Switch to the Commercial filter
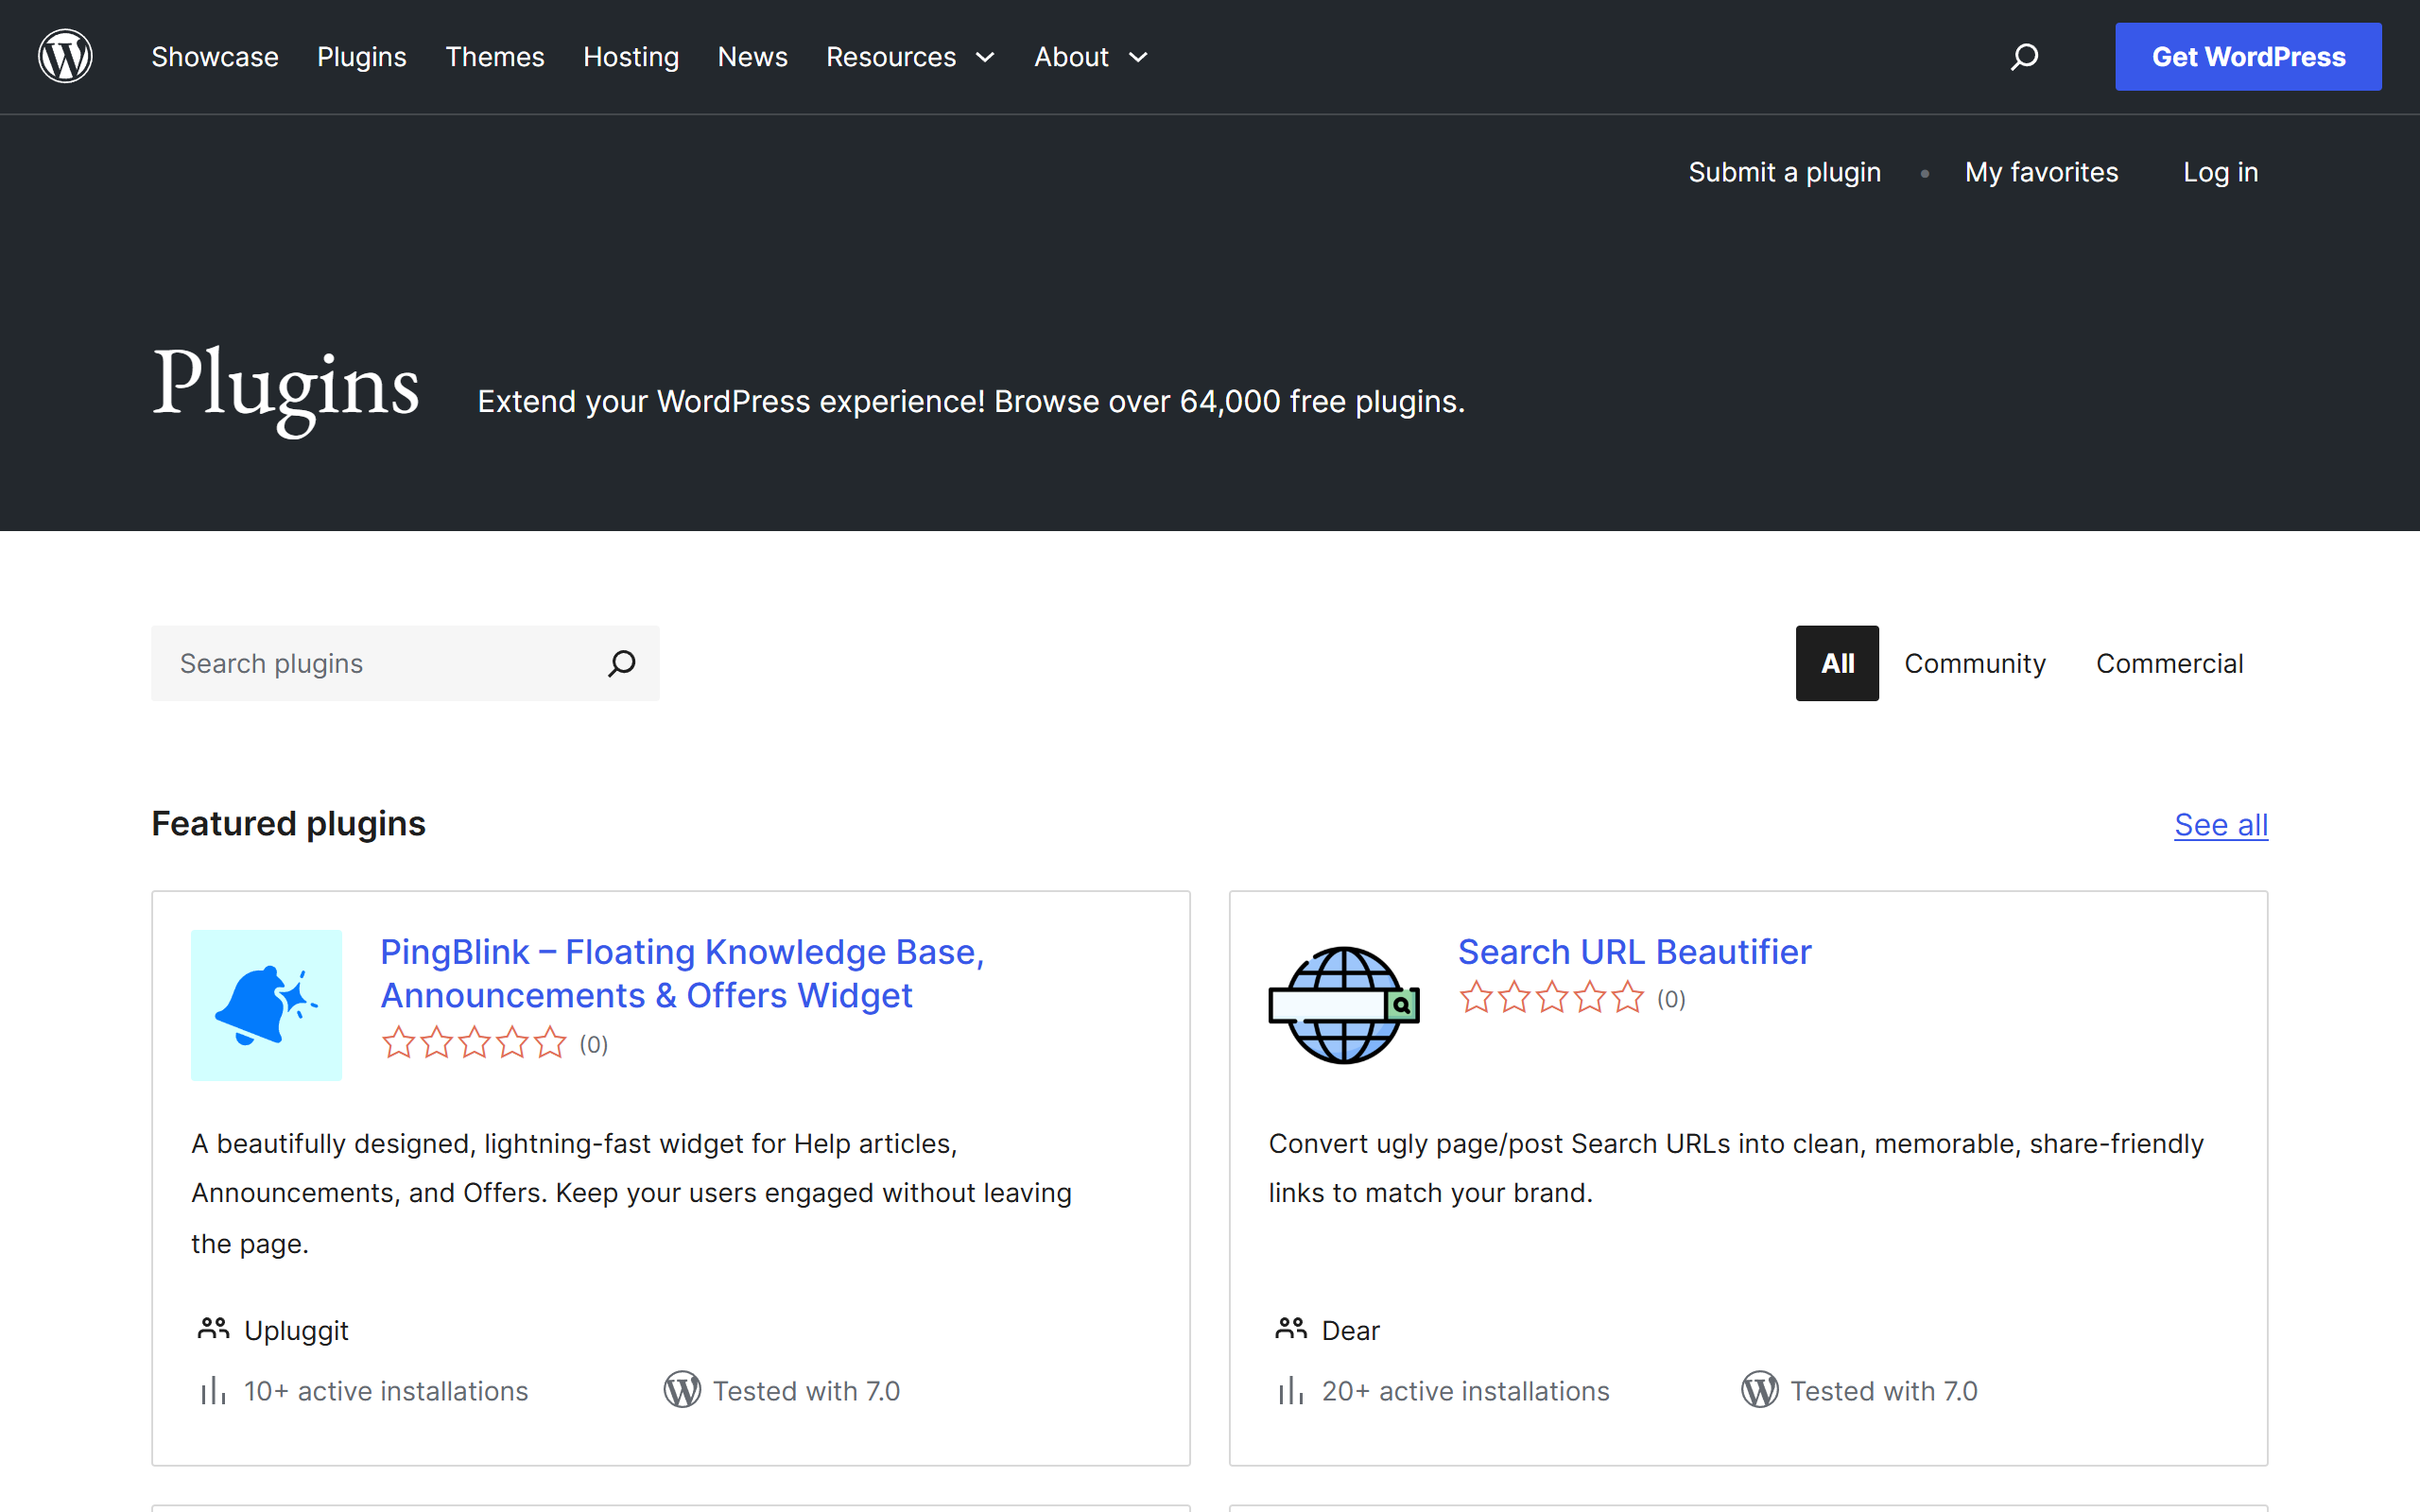The image size is (2420, 1512). 2169,663
